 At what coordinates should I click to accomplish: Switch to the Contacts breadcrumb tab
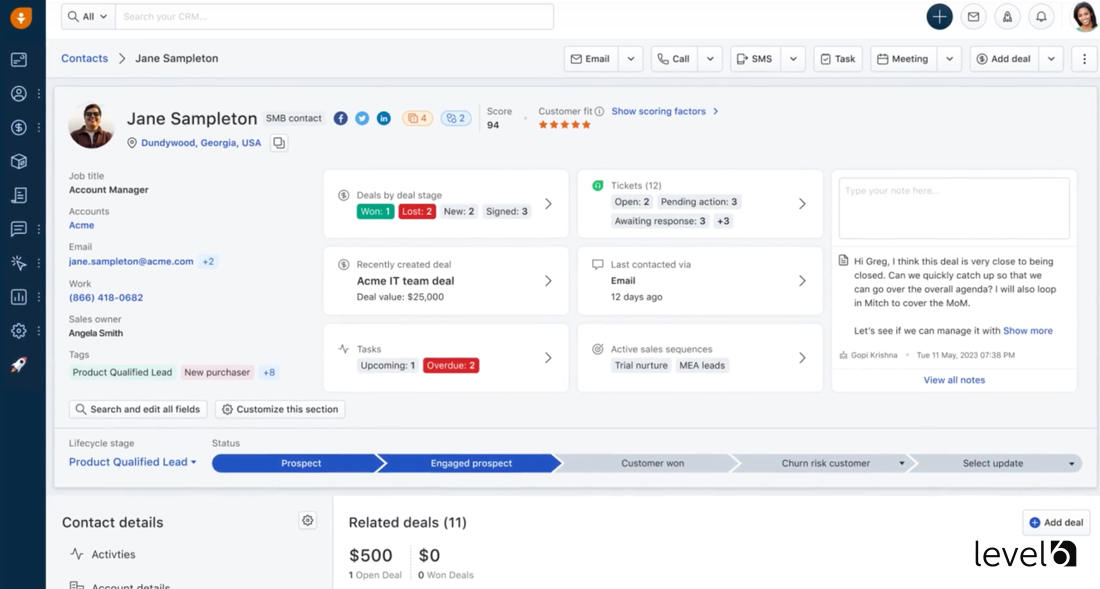(84, 58)
